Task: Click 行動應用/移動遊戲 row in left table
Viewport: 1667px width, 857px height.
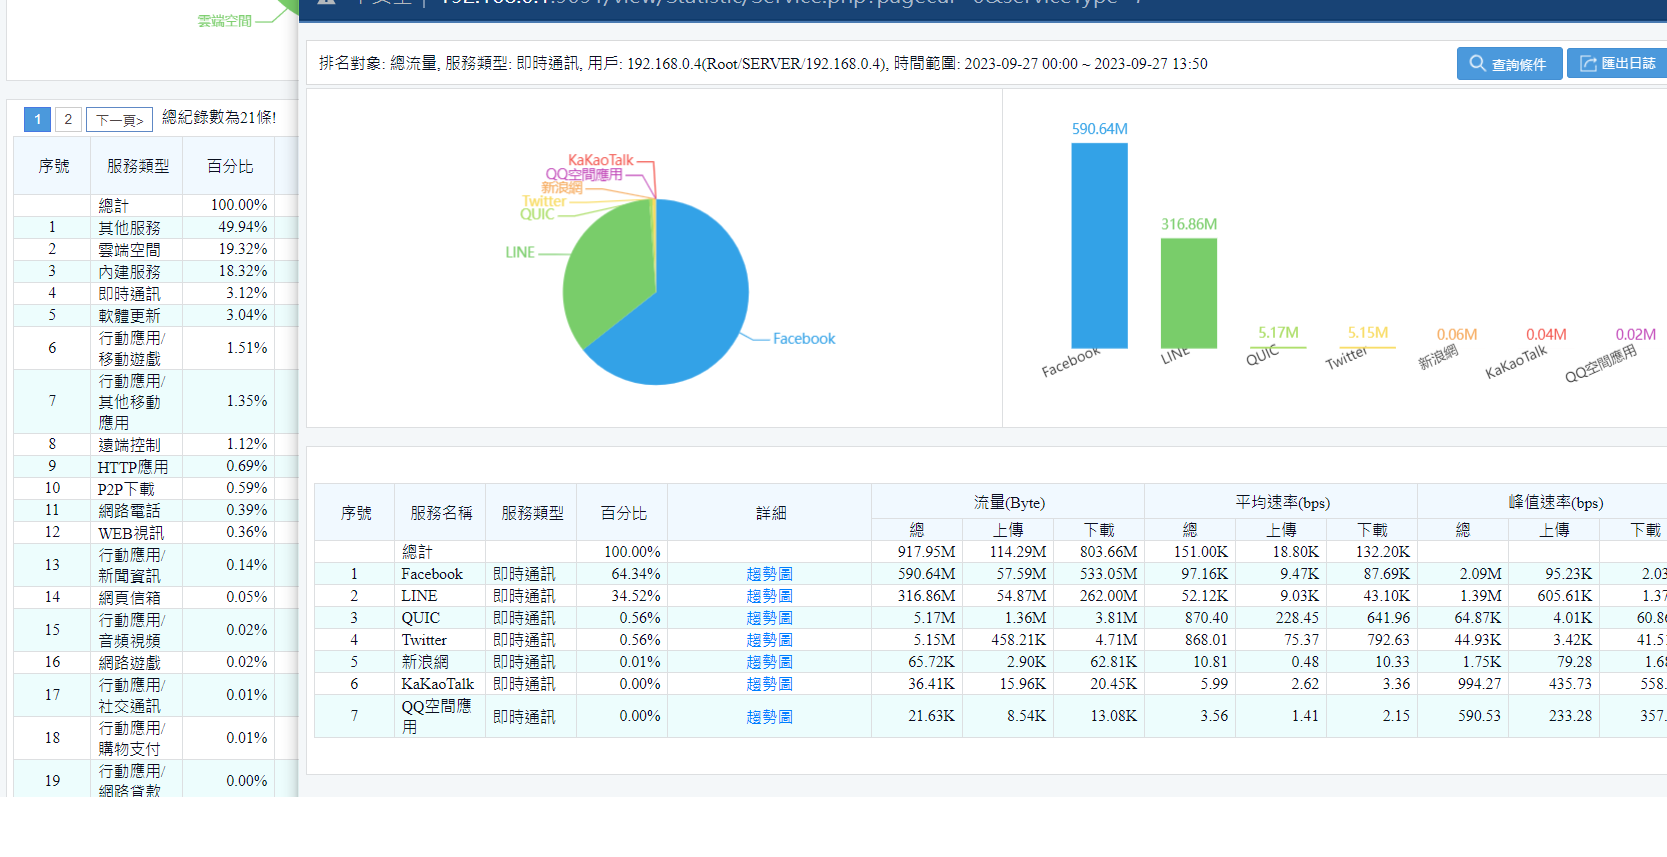Action: [x=156, y=348]
